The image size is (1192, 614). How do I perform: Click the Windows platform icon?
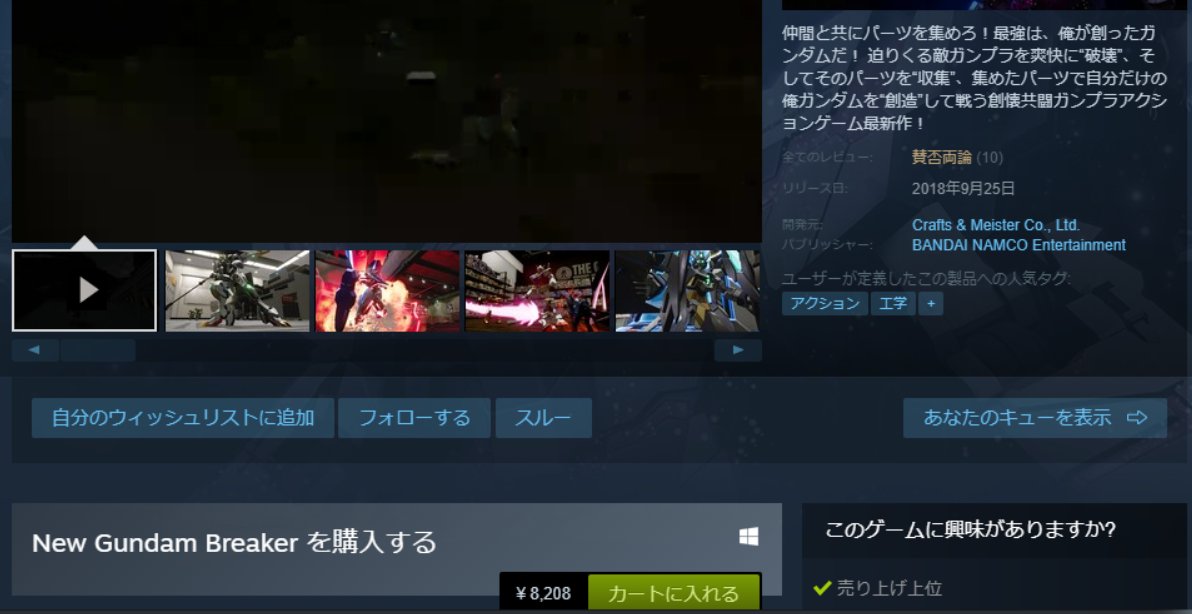[x=749, y=537]
